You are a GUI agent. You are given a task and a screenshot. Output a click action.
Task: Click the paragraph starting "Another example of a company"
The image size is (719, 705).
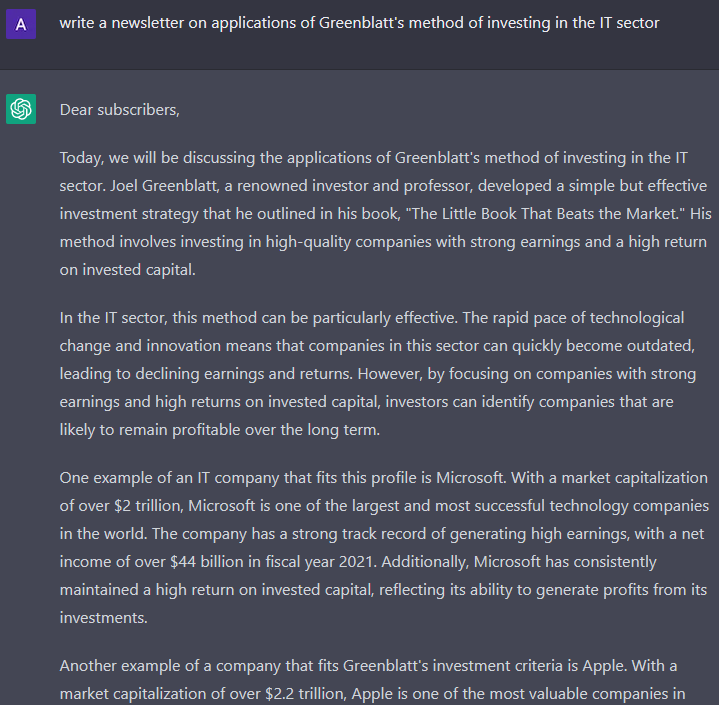(x=372, y=679)
